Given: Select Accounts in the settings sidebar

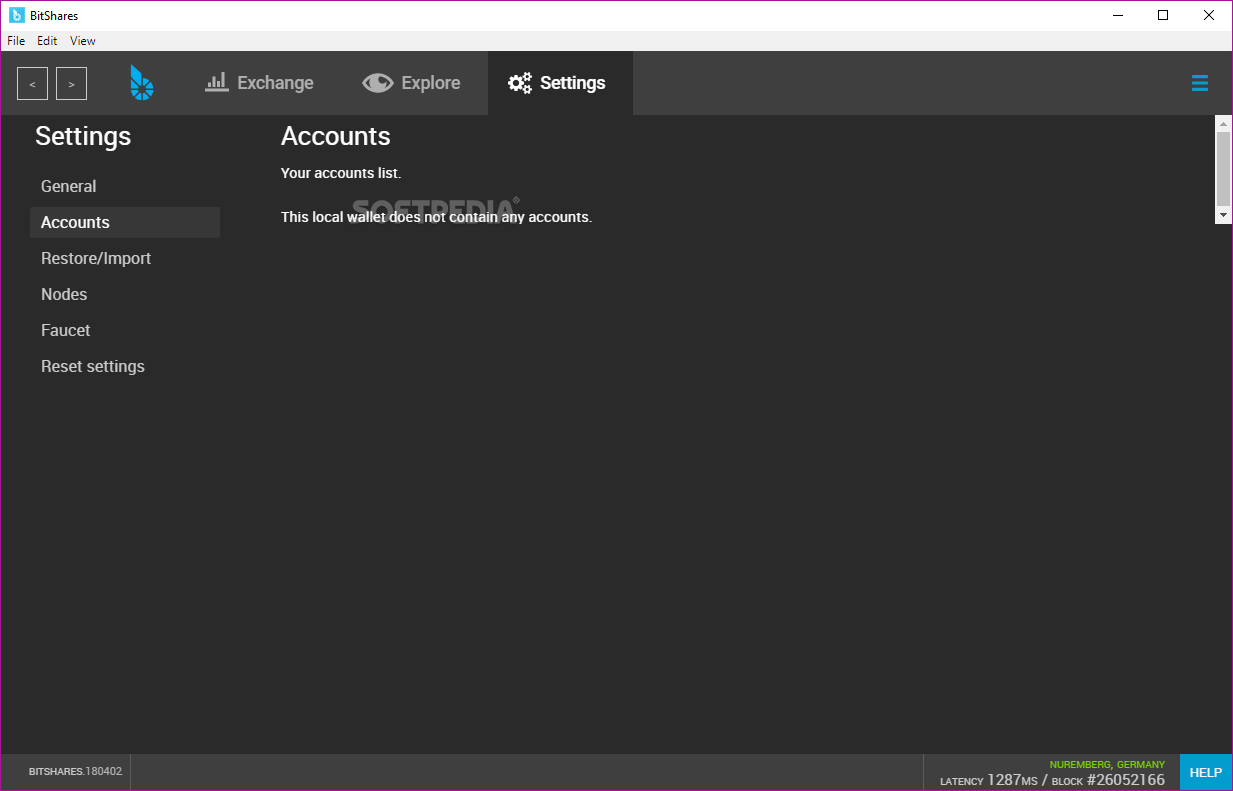Looking at the screenshot, I should tap(125, 222).
